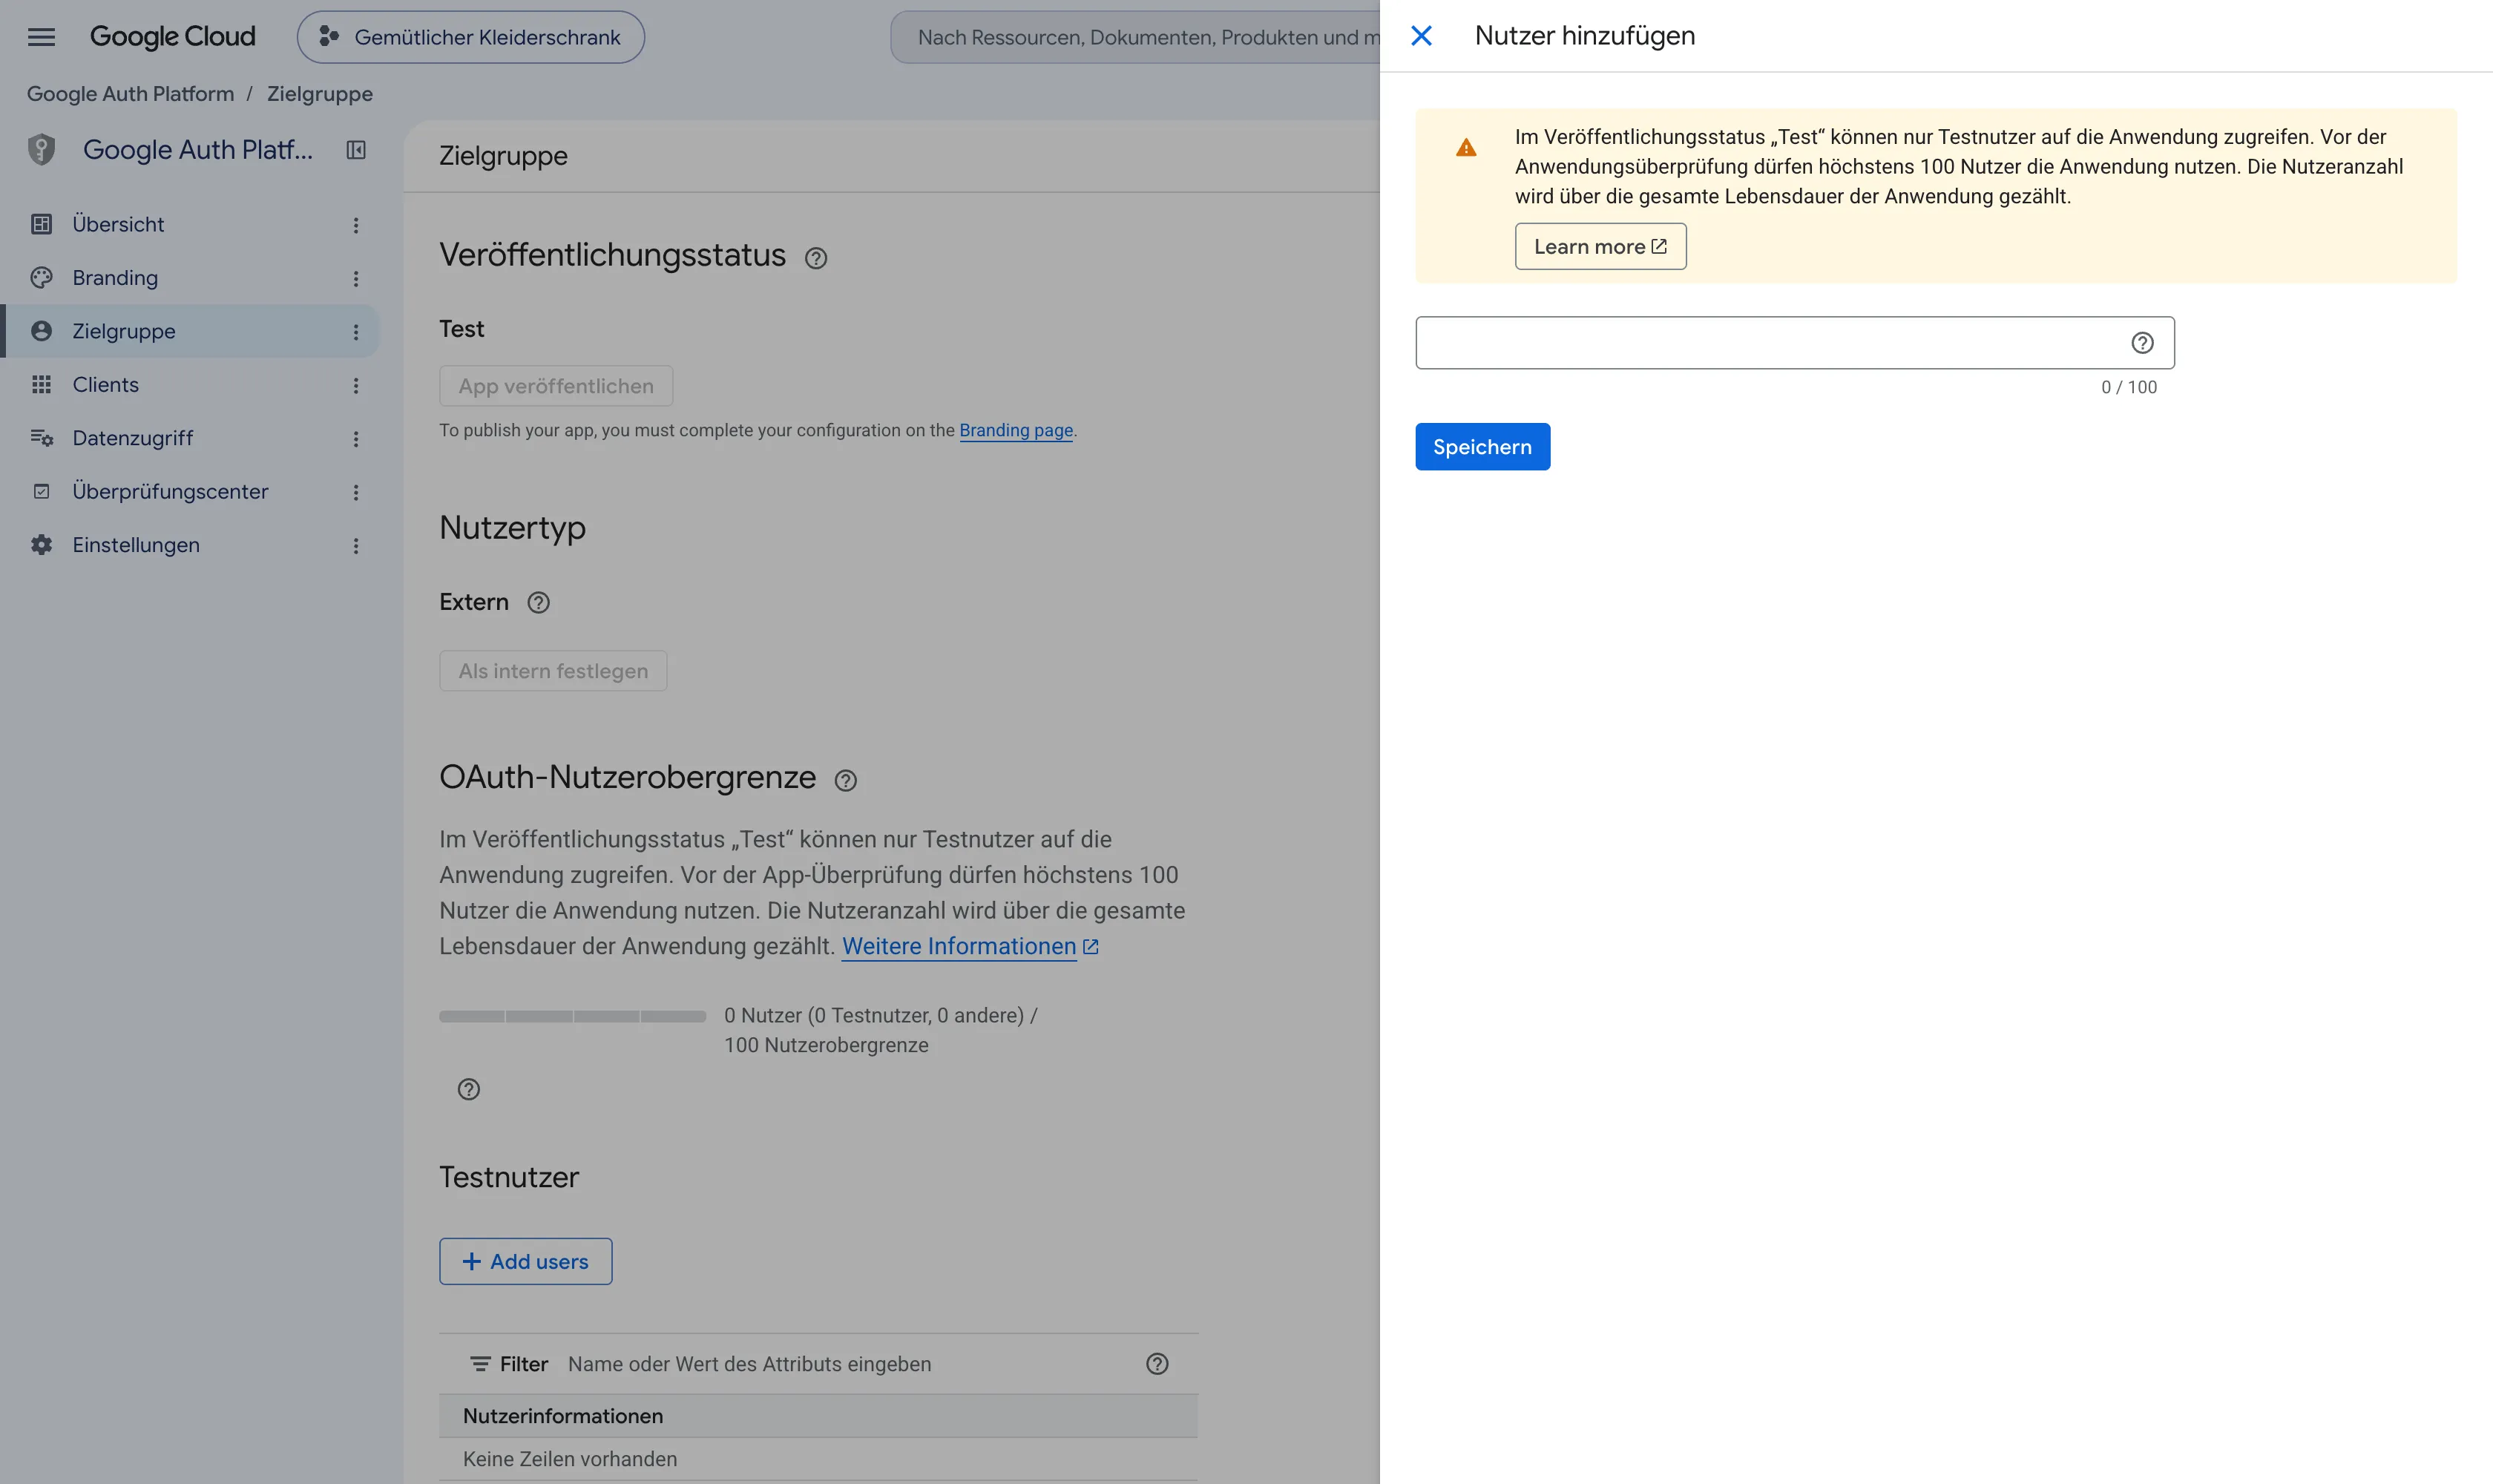Viewport: 2493px width, 1484px height.
Task: Click the Zielgruppe person icon
Action: pos(41,331)
